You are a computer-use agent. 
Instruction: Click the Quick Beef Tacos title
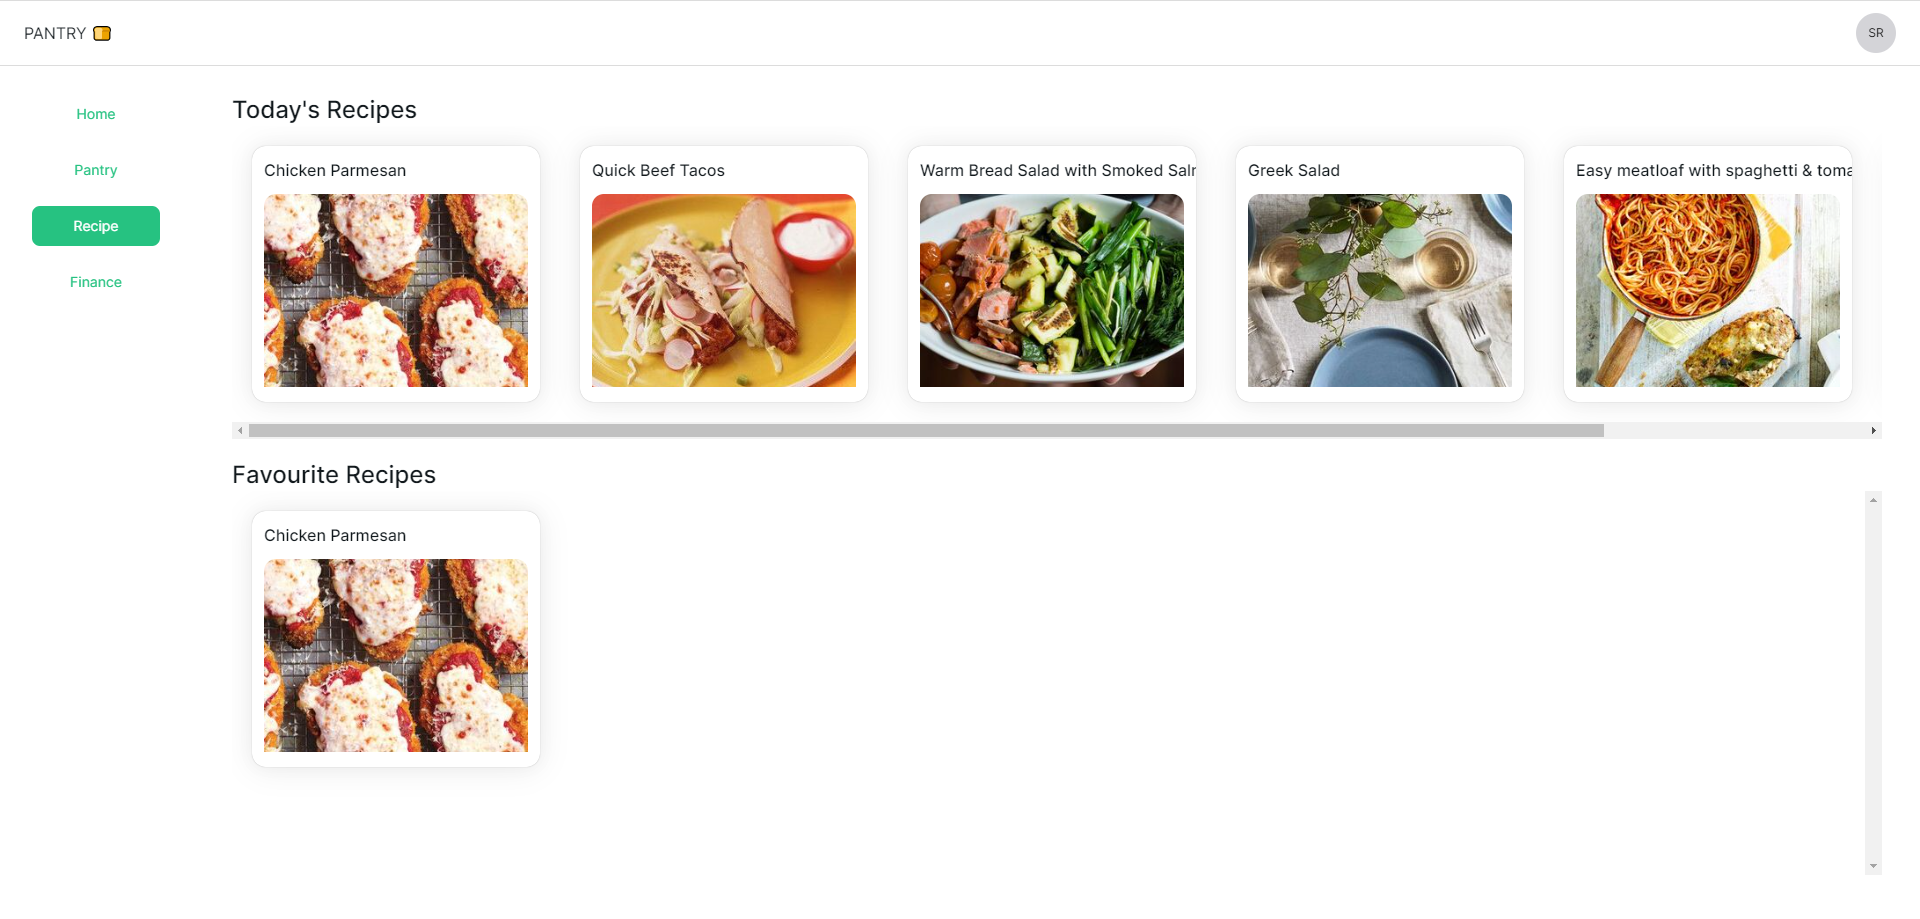pyautogui.click(x=658, y=171)
